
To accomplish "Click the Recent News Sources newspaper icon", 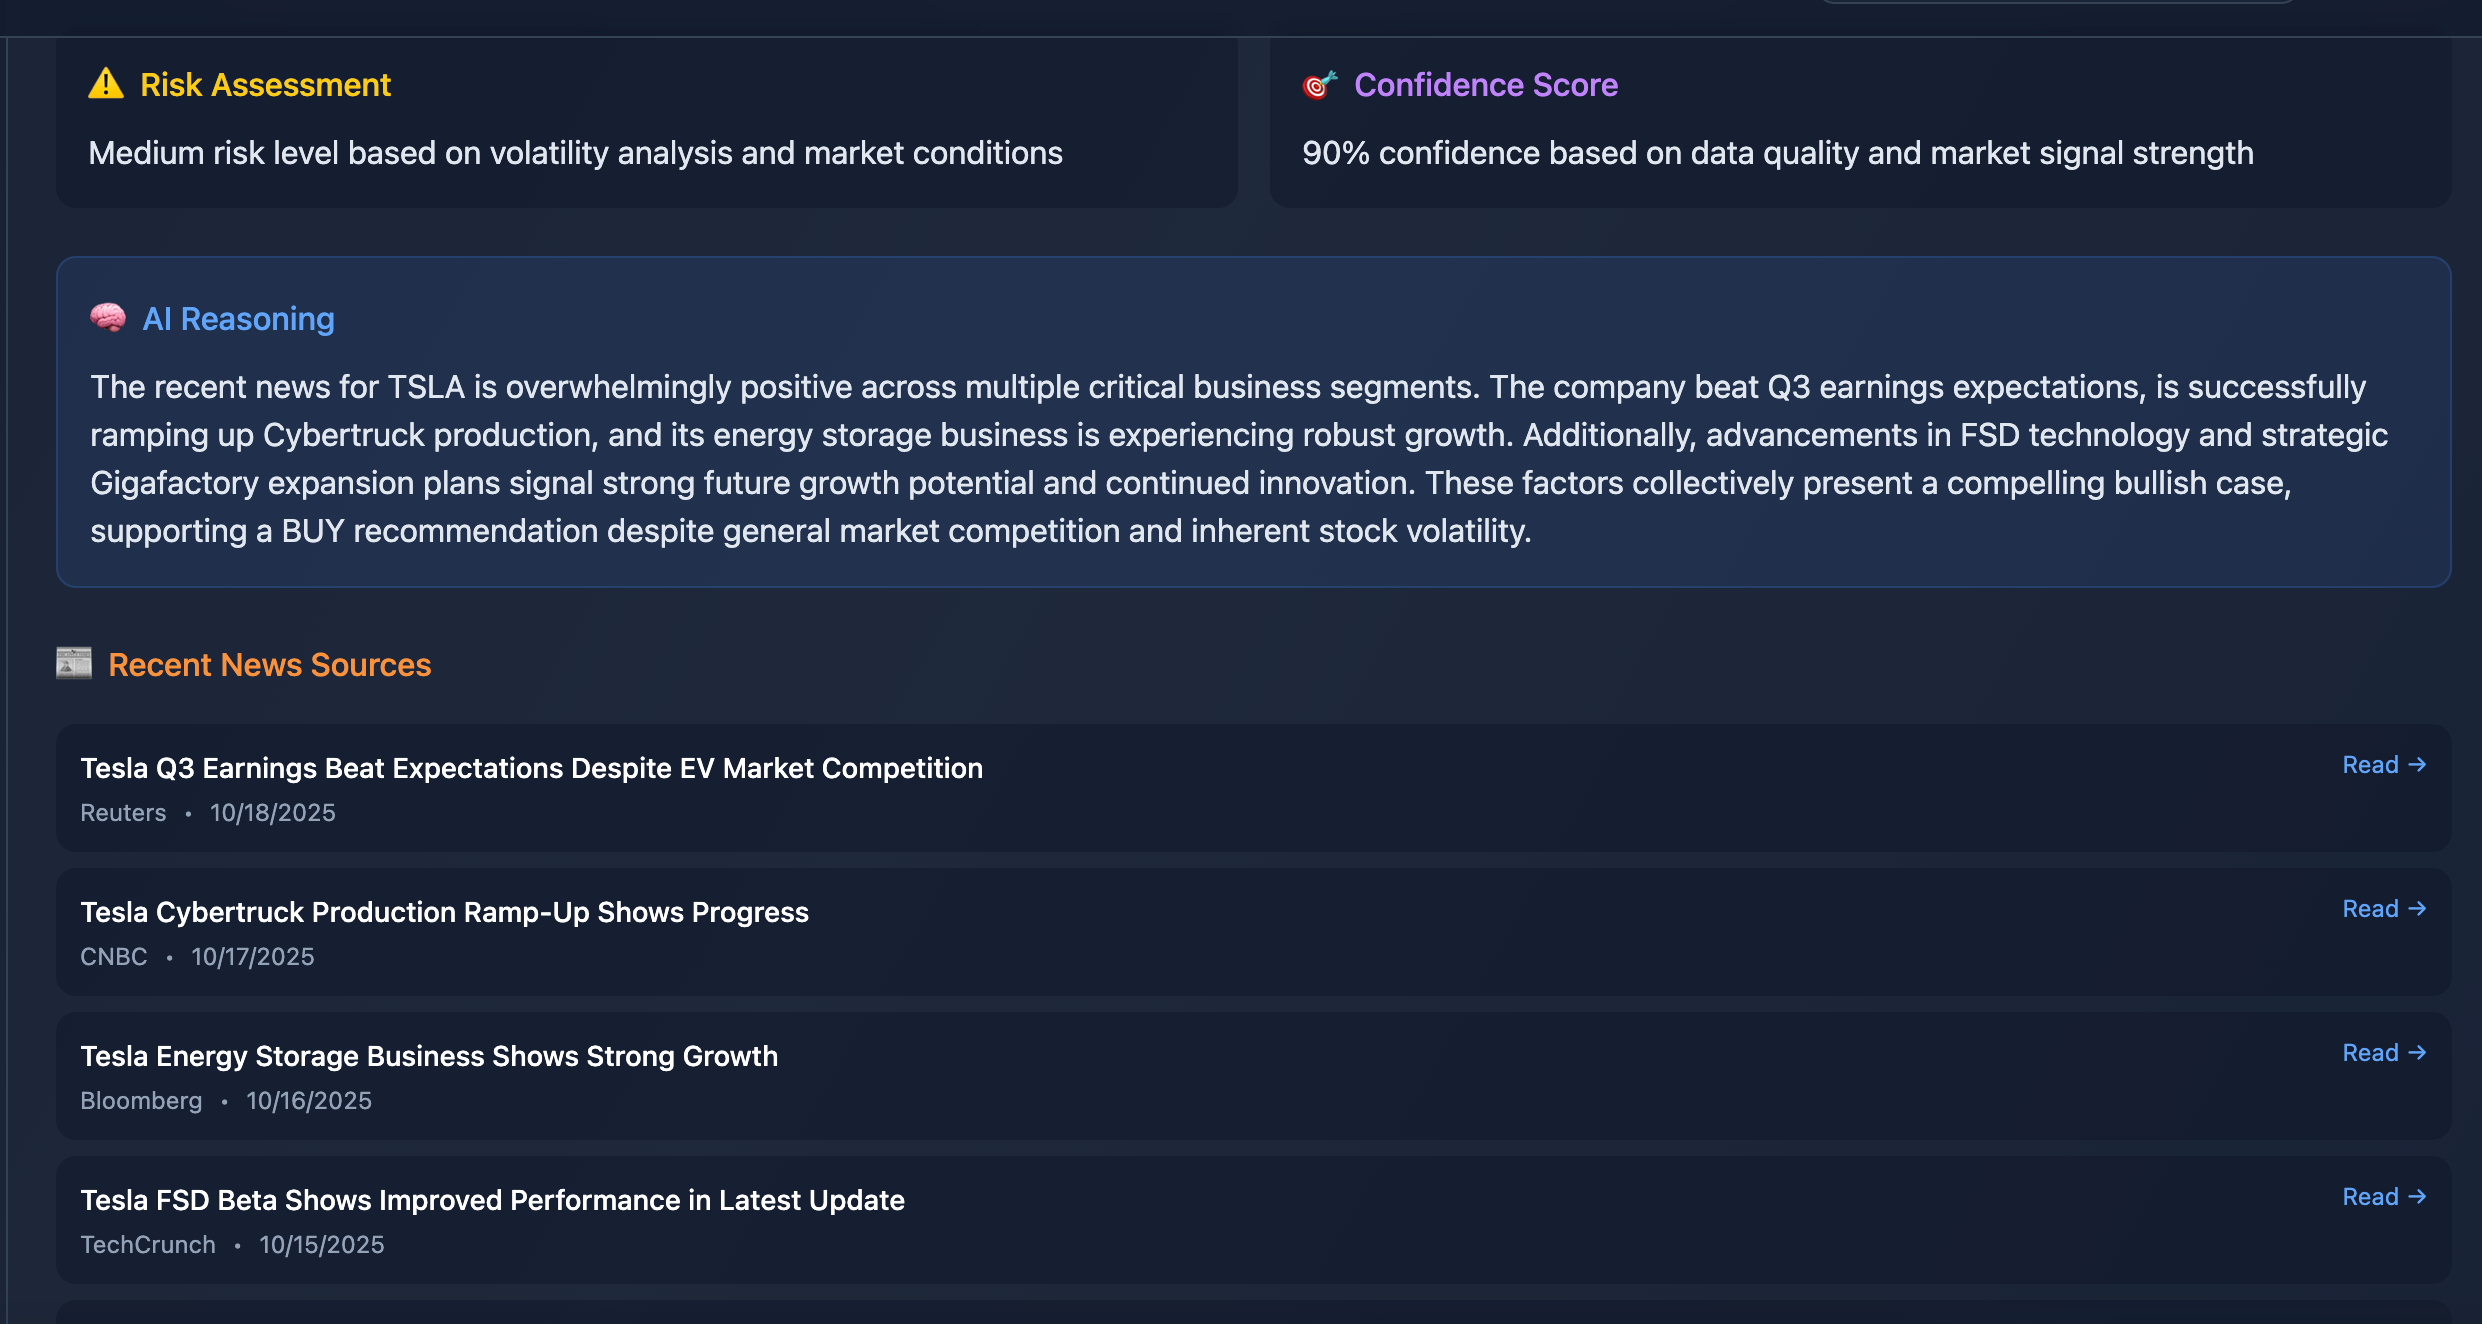I will click(x=74, y=663).
